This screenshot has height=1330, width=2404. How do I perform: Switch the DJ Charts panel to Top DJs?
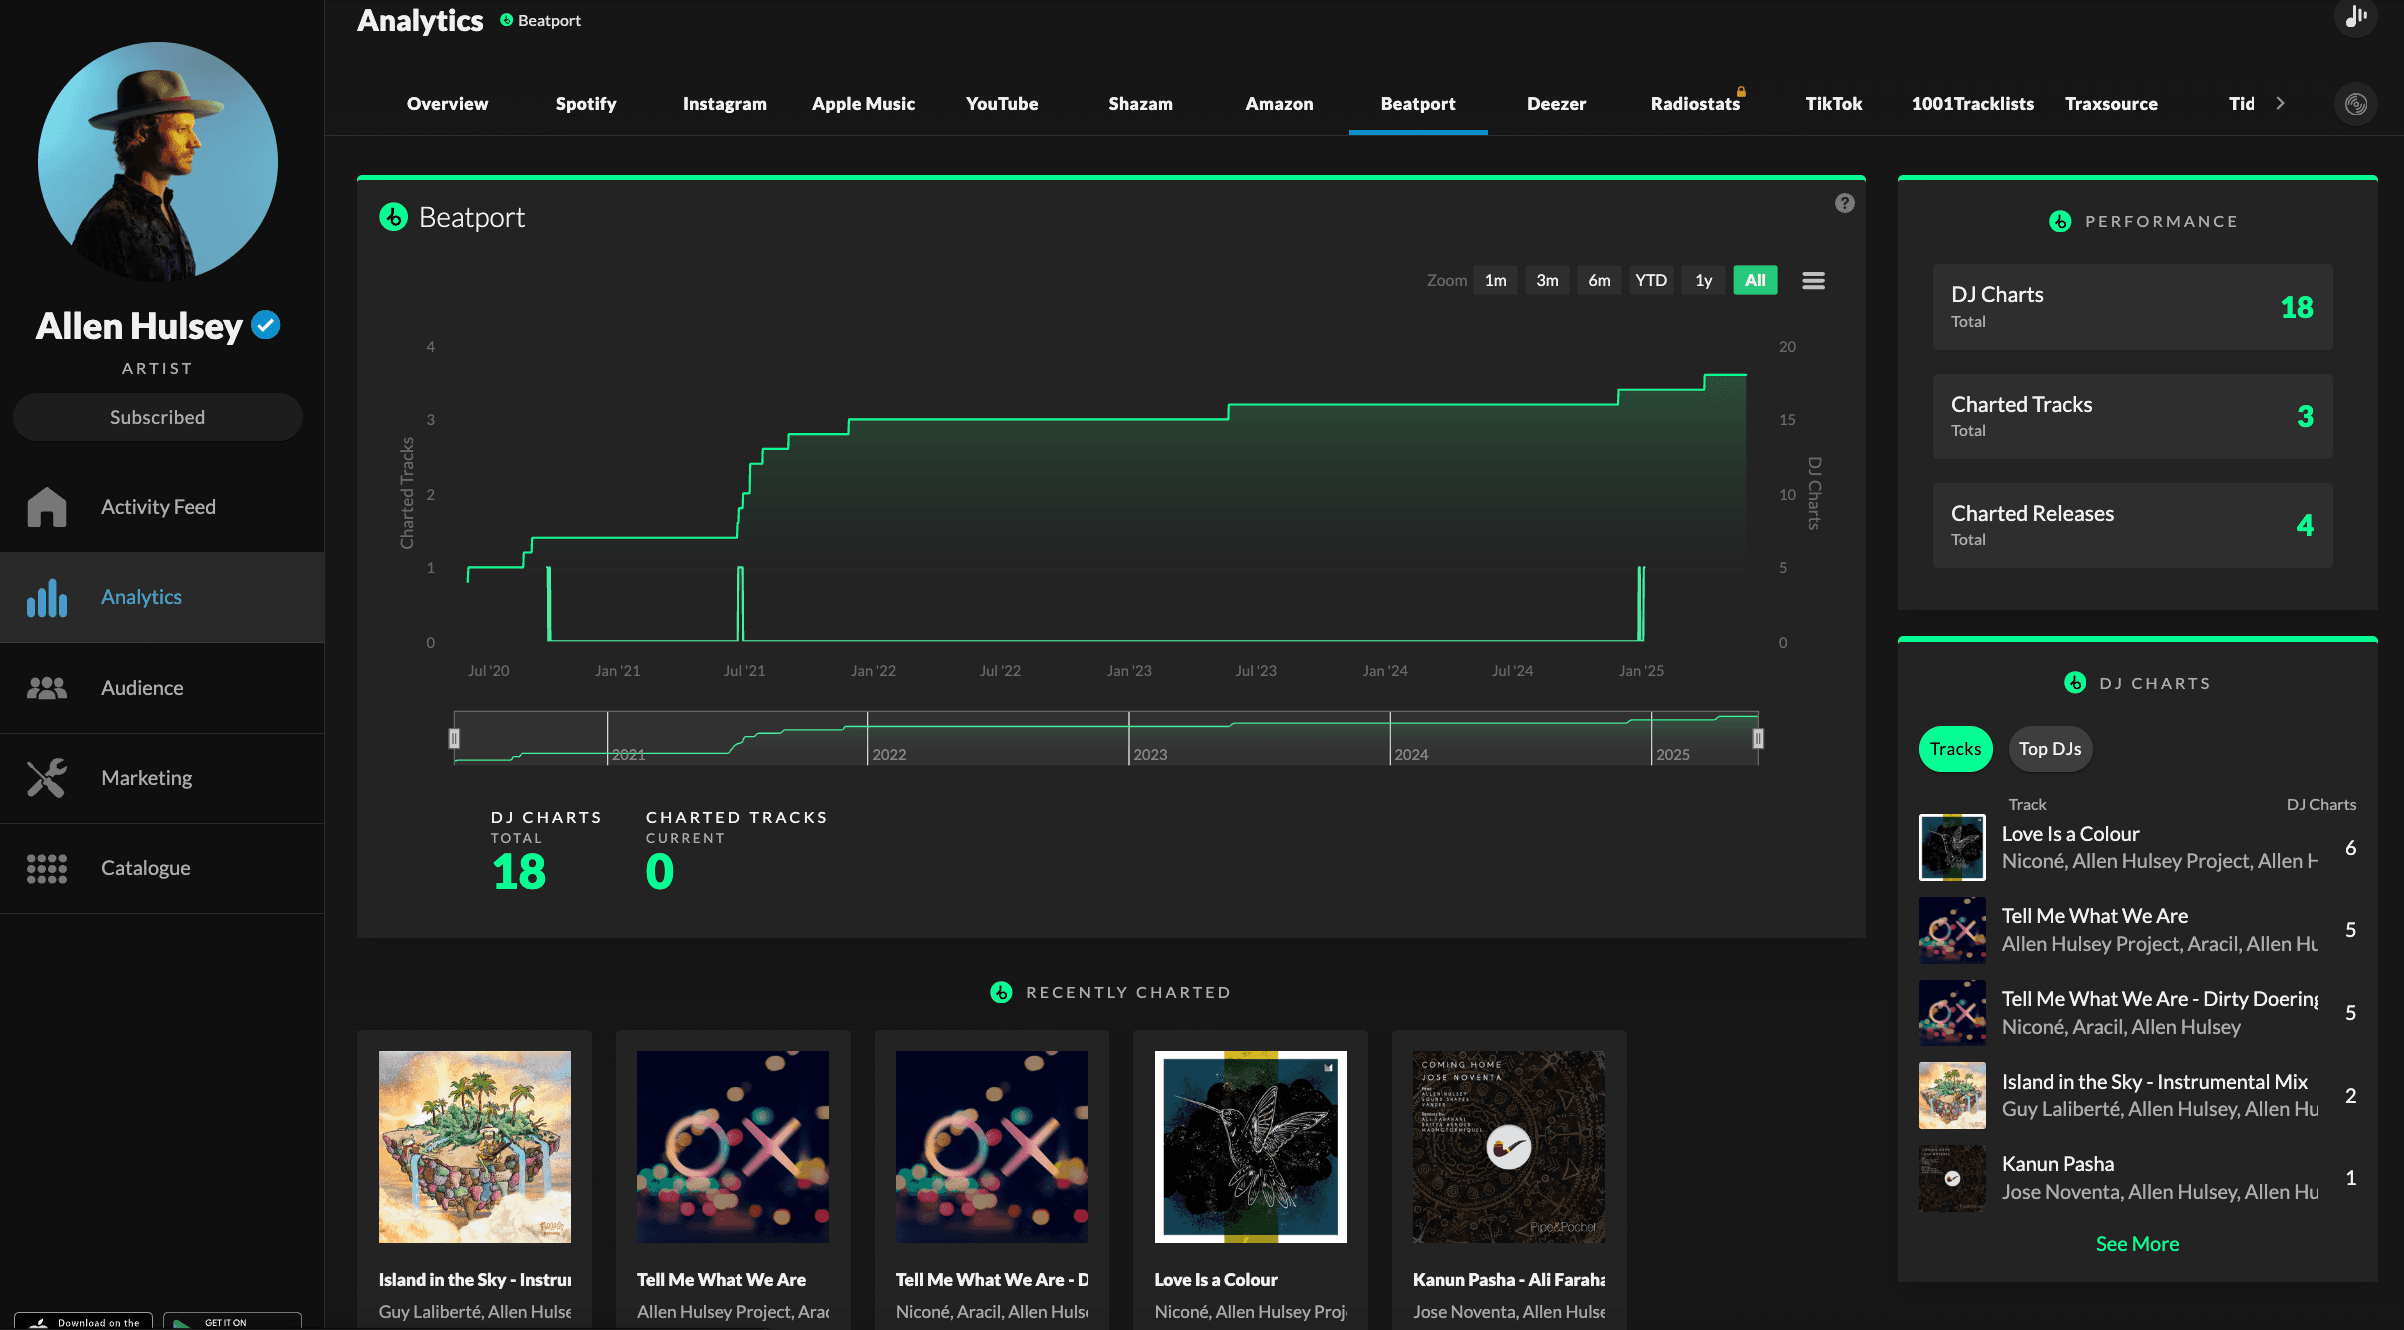(2049, 748)
